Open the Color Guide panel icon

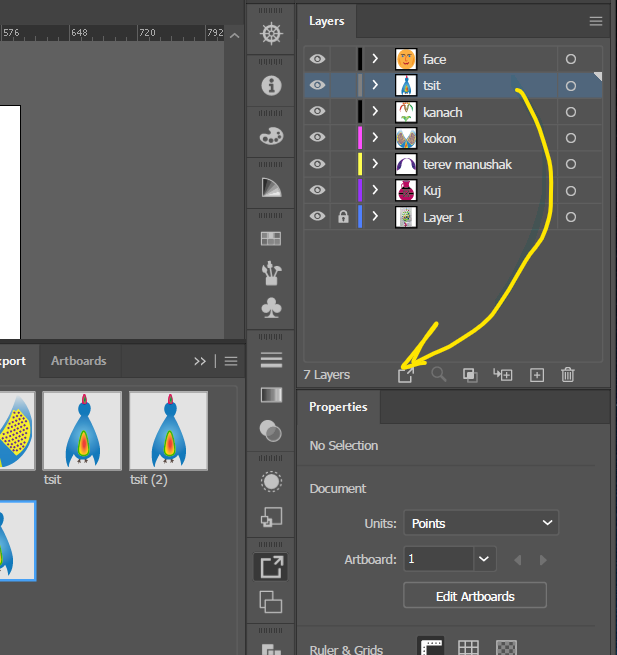pos(271,187)
